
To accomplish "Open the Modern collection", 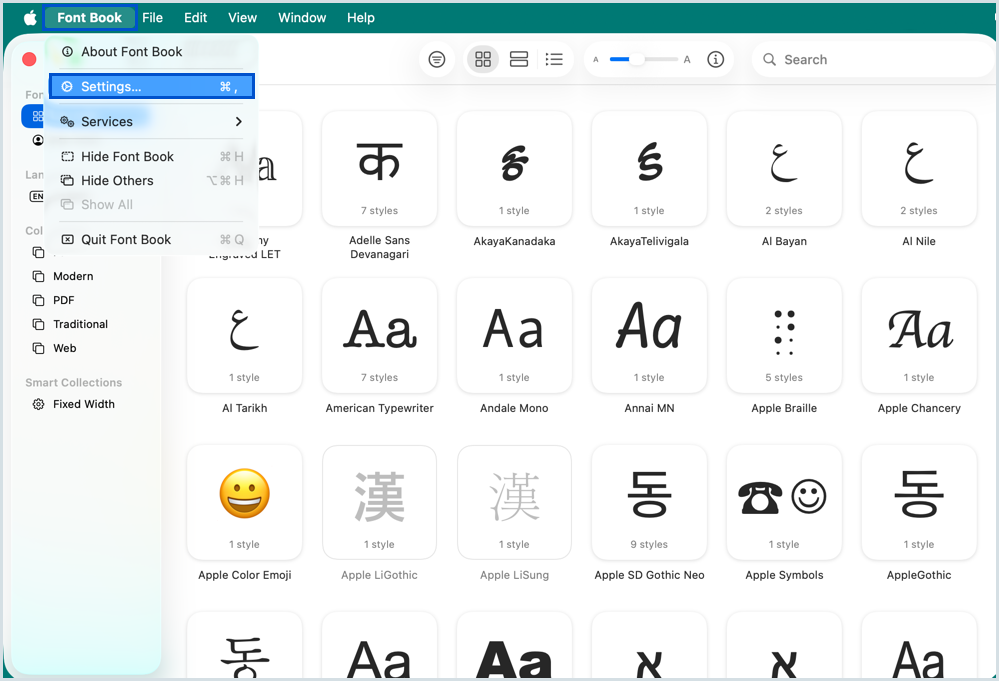I will point(72,276).
